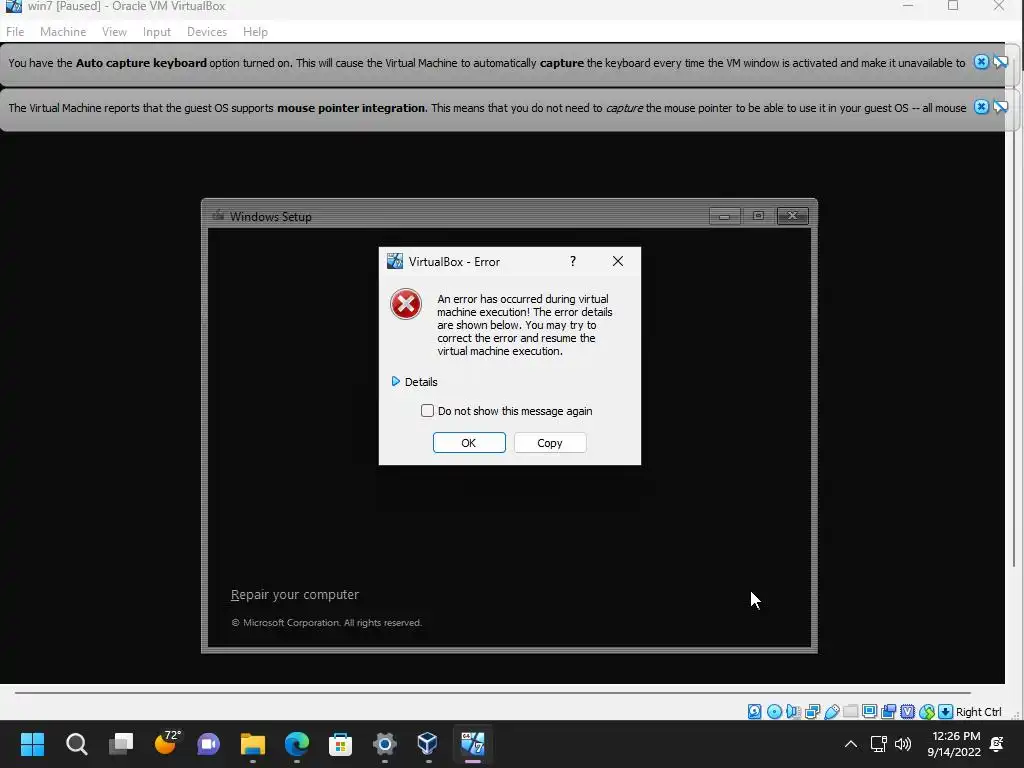
Task: Suppress Auto capture keyboard notification permanently
Action: pyautogui.click(x=1000, y=62)
